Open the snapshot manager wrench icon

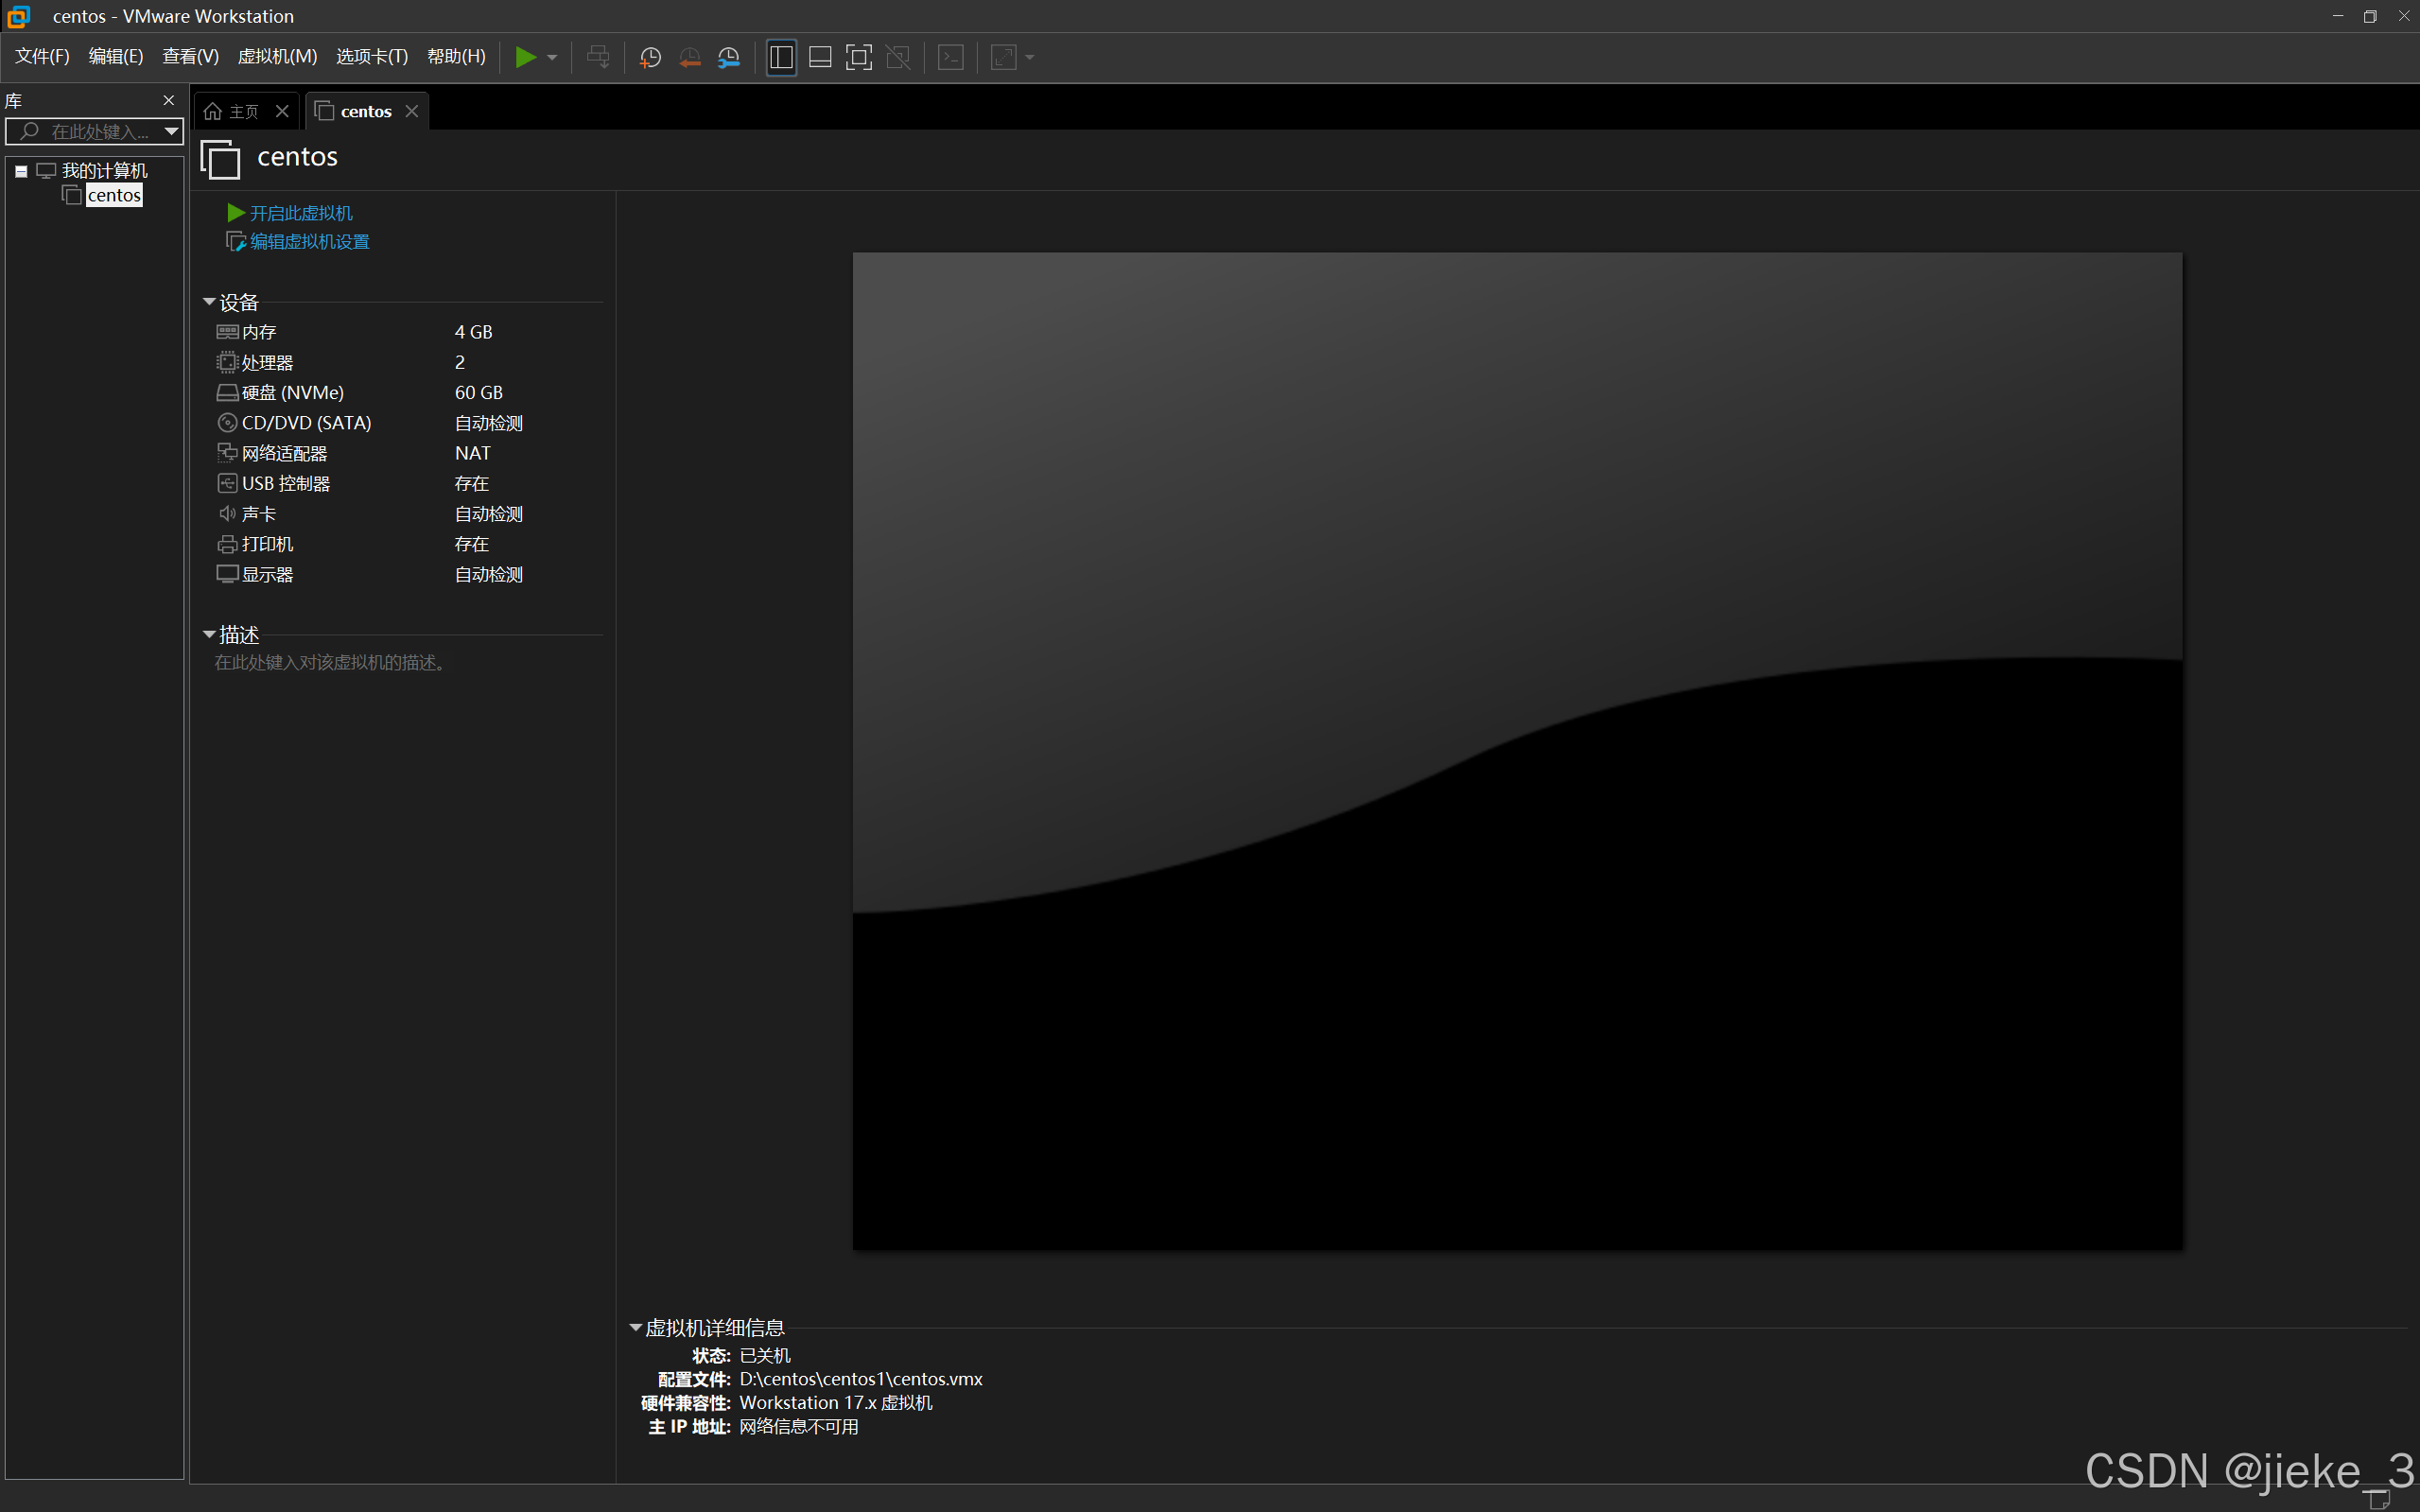coord(729,57)
